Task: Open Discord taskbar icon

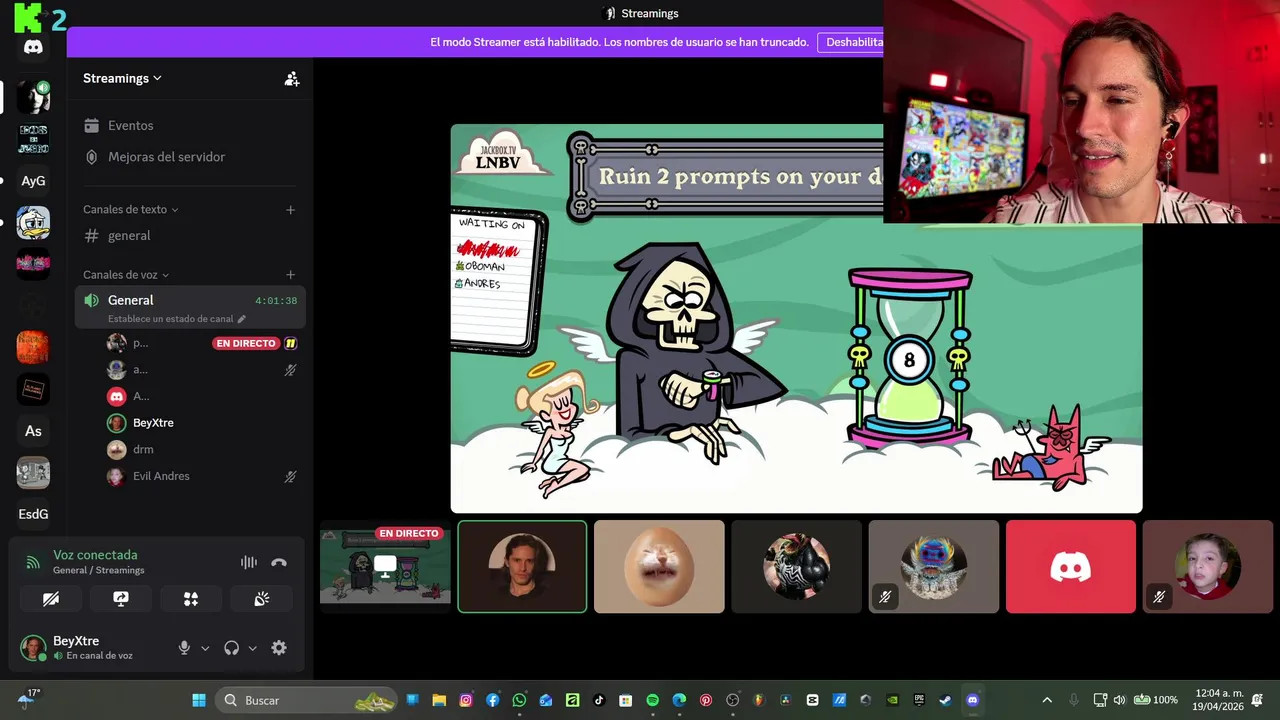Action: 972,700
